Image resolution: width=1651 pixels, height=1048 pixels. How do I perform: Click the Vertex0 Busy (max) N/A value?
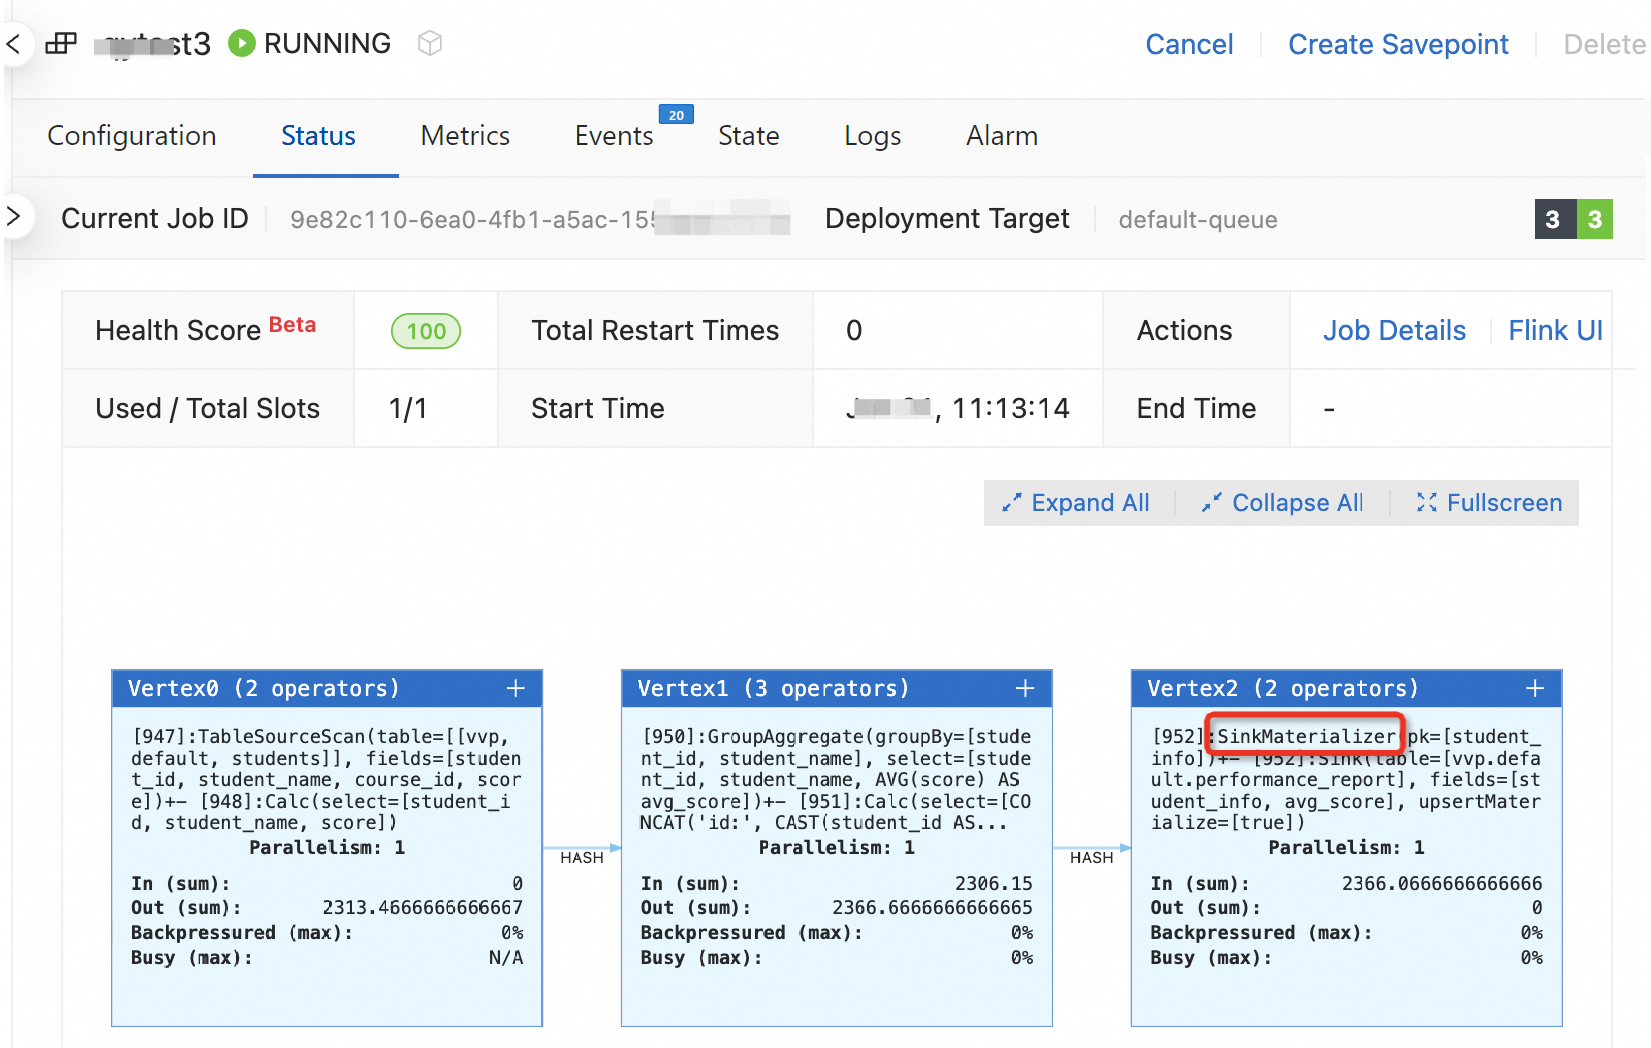506,958
